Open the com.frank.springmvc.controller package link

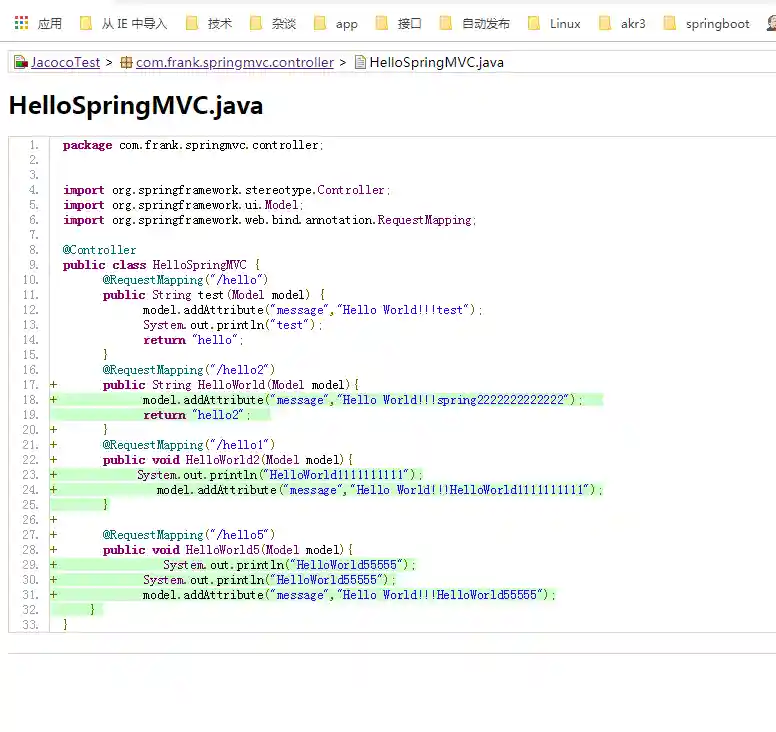pos(235,62)
